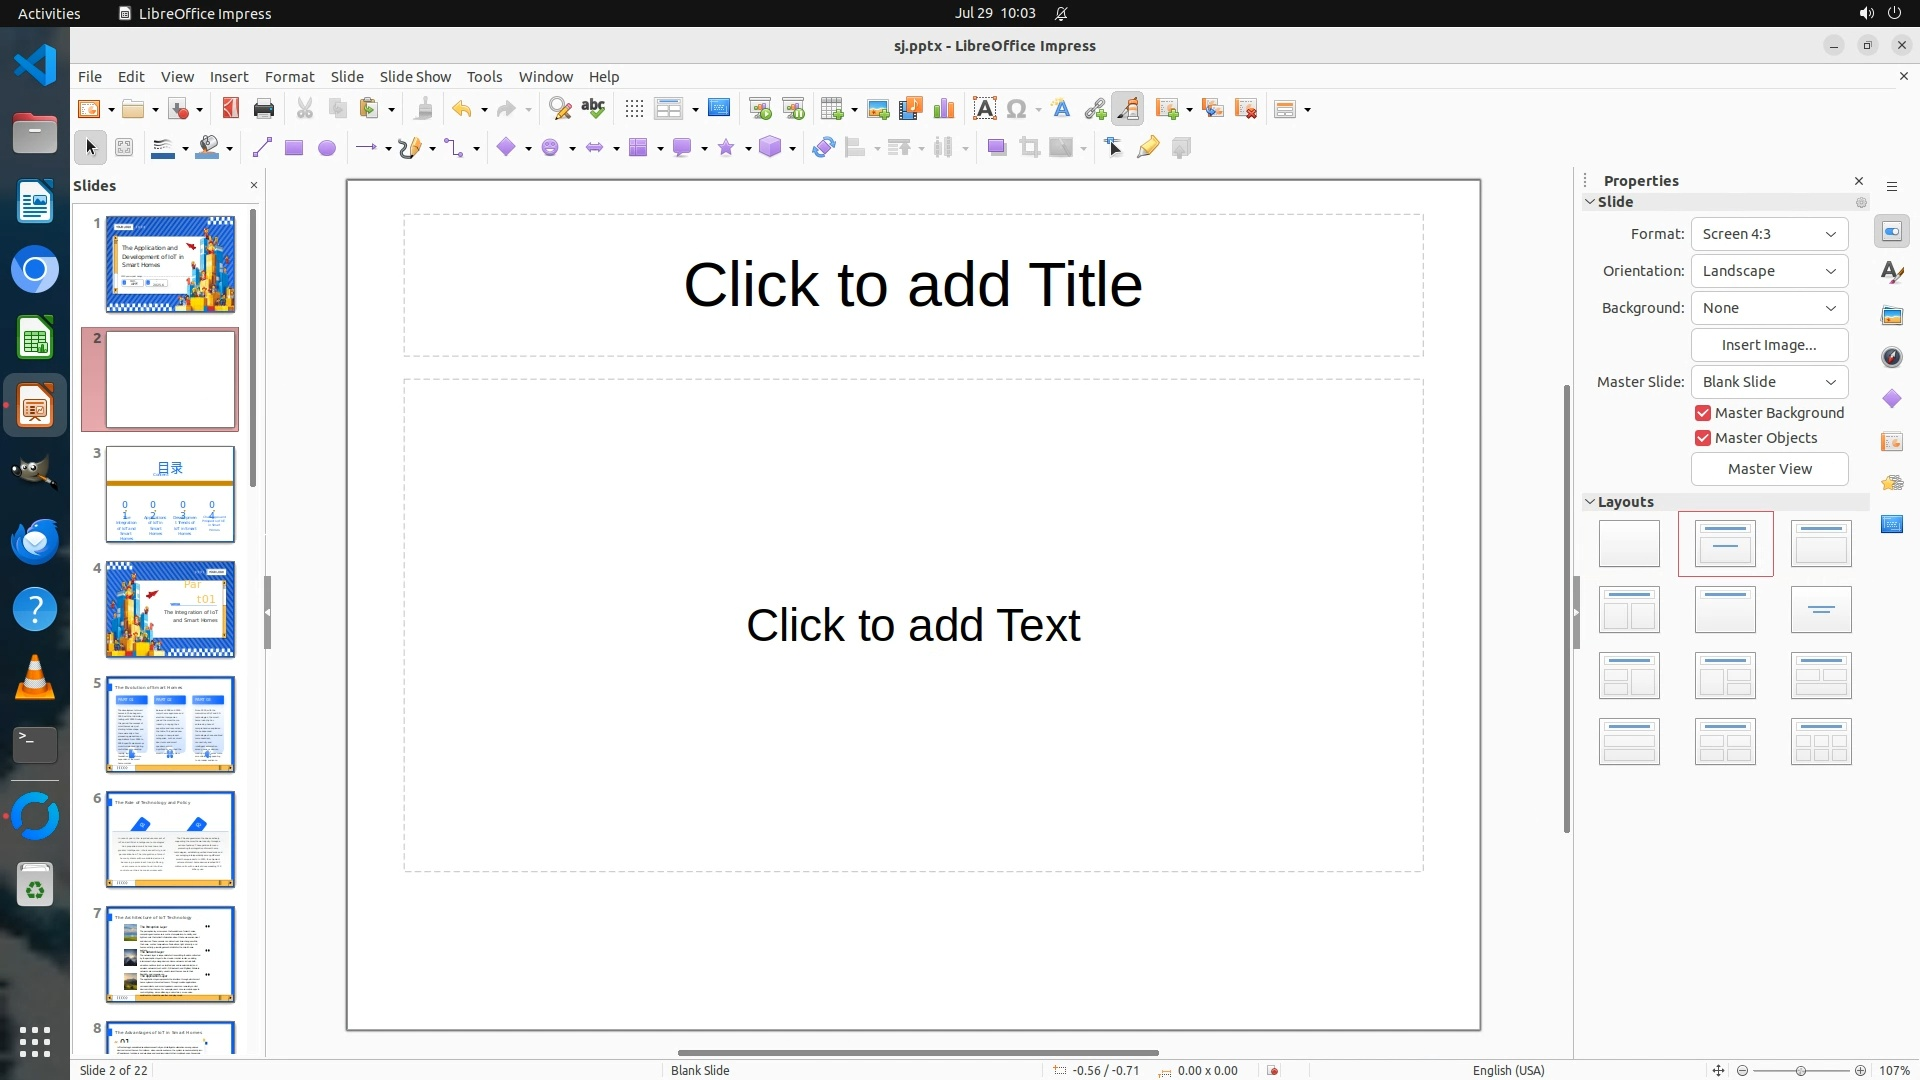The width and height of the screenshot is (1920, 1080).
Task: Click the Insert Chart icon
Action: coord(943,109)
